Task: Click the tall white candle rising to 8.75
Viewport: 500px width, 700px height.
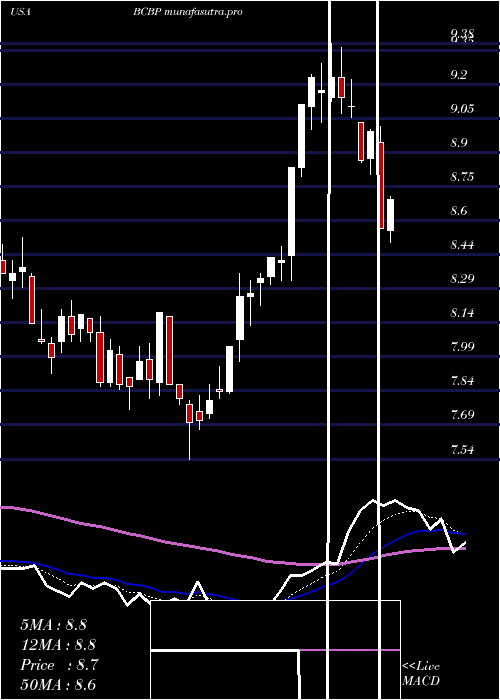Action: click(x=291, y=212)
